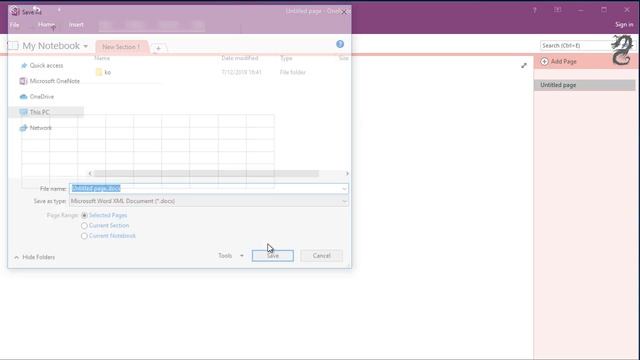Open Quick access in the navigation pane
This screenshot has width=640, height=360.
pyautogui.click(x=46, y=65)
